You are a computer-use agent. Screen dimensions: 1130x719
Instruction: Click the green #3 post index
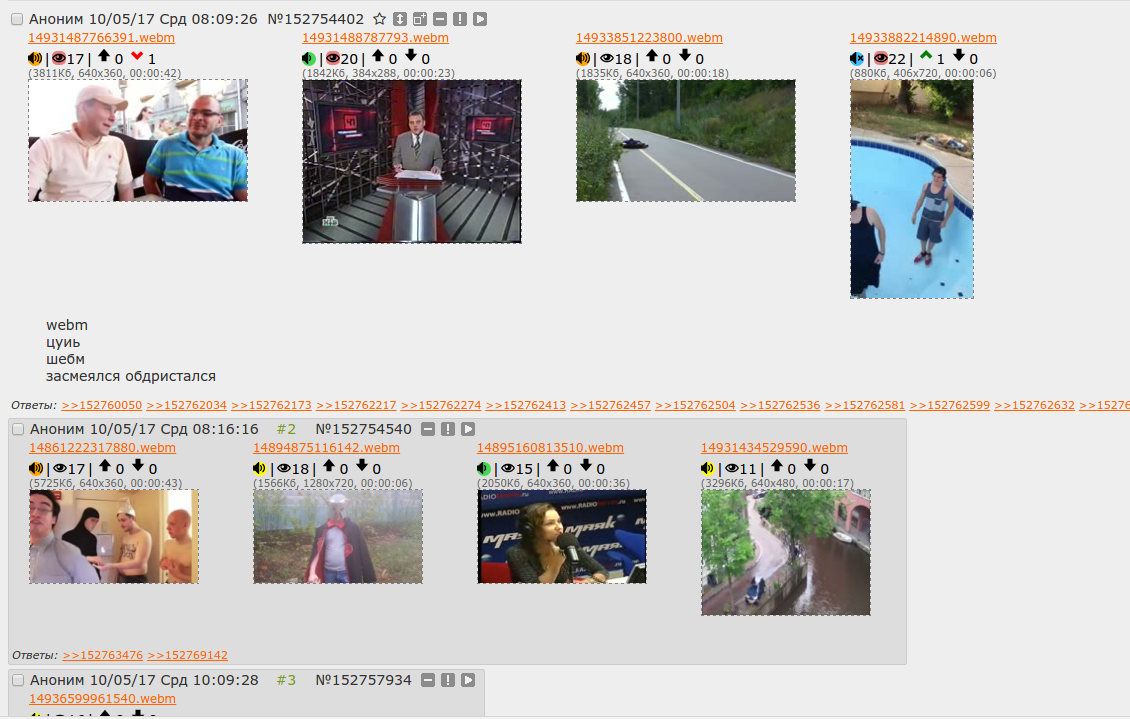pyautogui.click(x=286, y=680)
